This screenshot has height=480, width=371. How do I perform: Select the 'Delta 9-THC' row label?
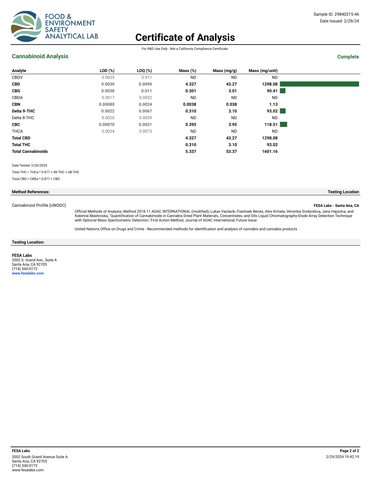[x=23, y=111]
